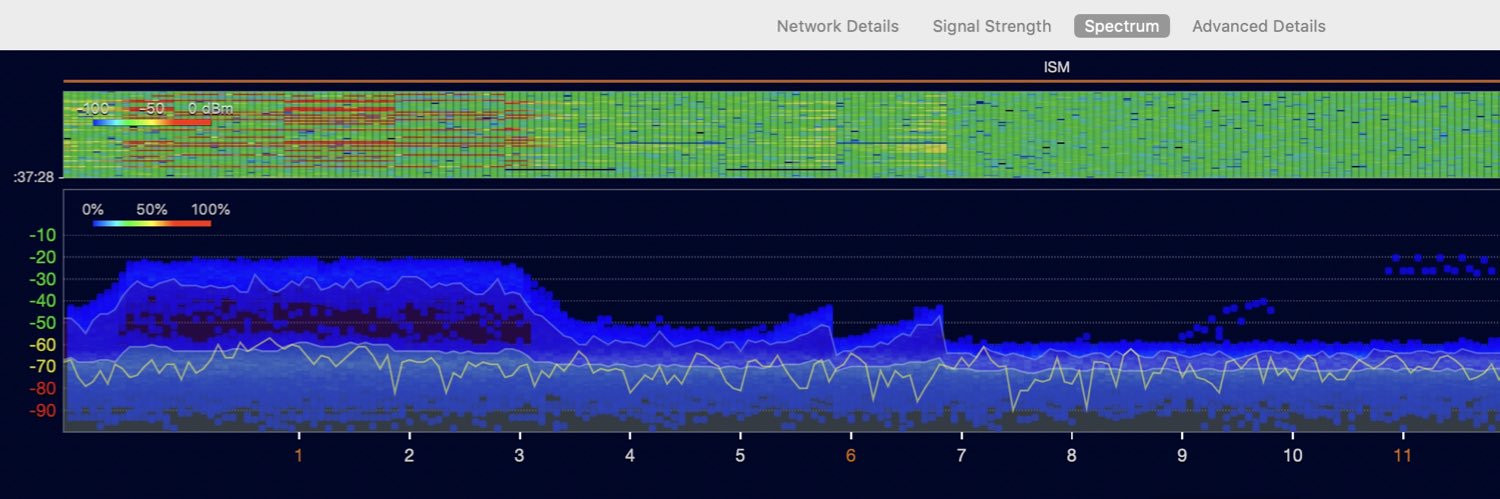Click the :37:28 waterfall timestamp
Image resolution: width=1500 pixels, height=499 pixels.
[x=36, y=177]
